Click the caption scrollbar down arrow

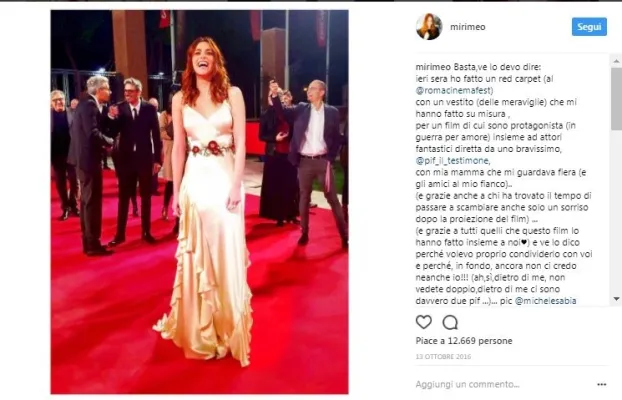(x=616, y=299)
